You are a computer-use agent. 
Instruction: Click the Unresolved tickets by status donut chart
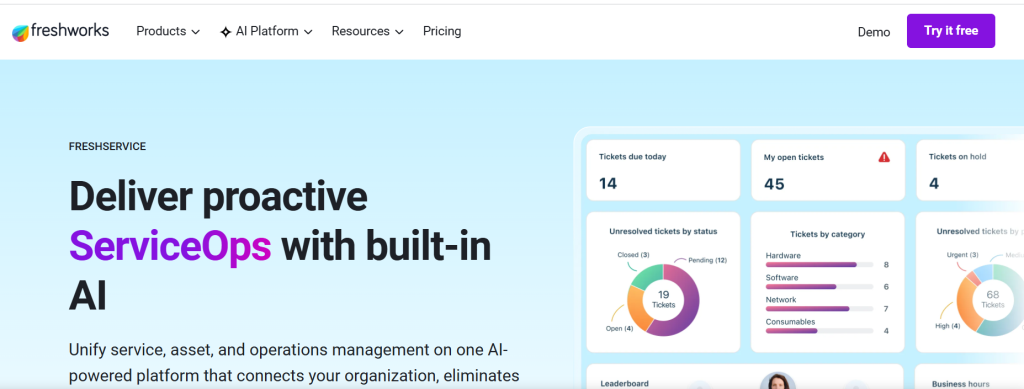664,300
